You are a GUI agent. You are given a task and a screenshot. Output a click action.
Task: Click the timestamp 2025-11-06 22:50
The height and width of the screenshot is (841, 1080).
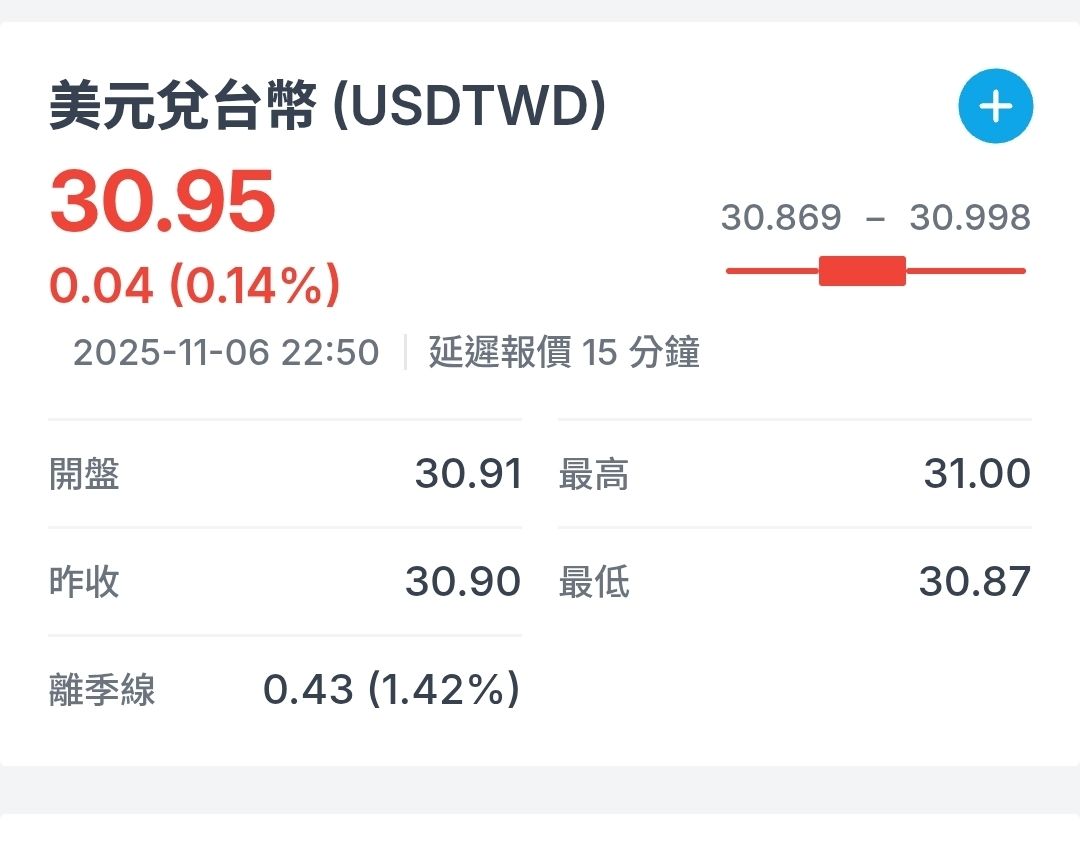coord(226,352)
